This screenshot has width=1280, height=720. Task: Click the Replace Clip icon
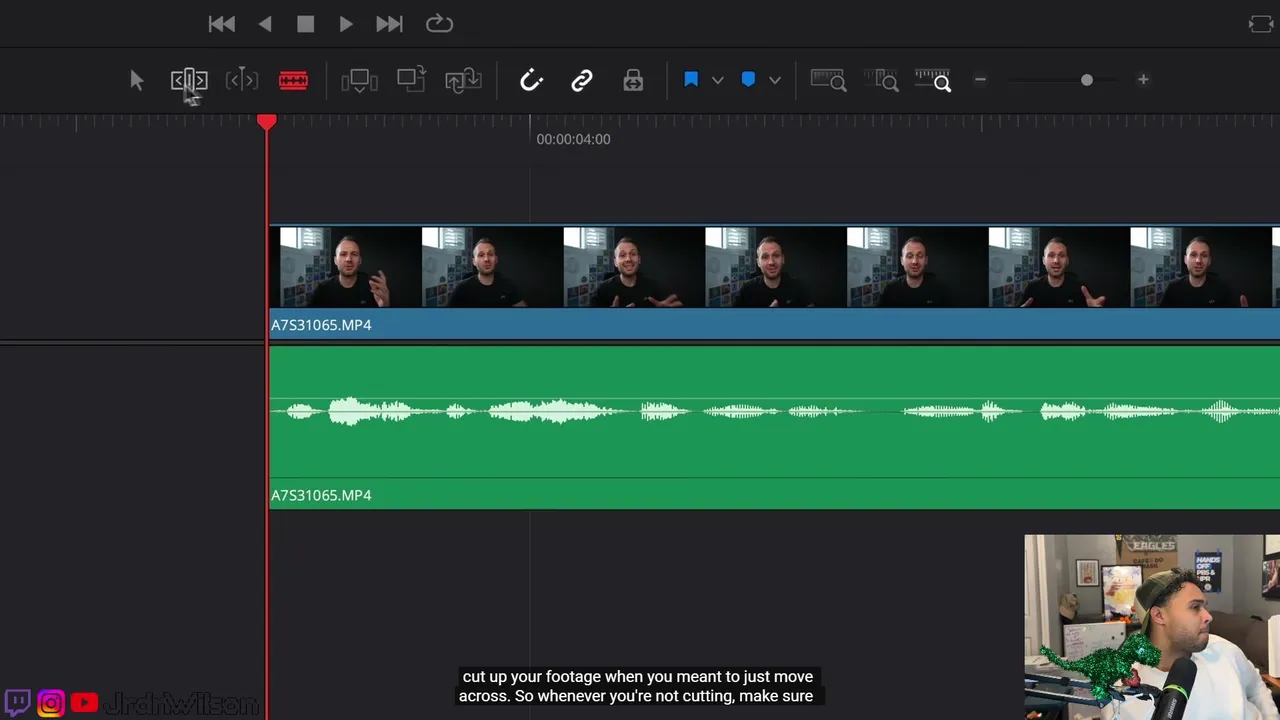tap(463, 80)
